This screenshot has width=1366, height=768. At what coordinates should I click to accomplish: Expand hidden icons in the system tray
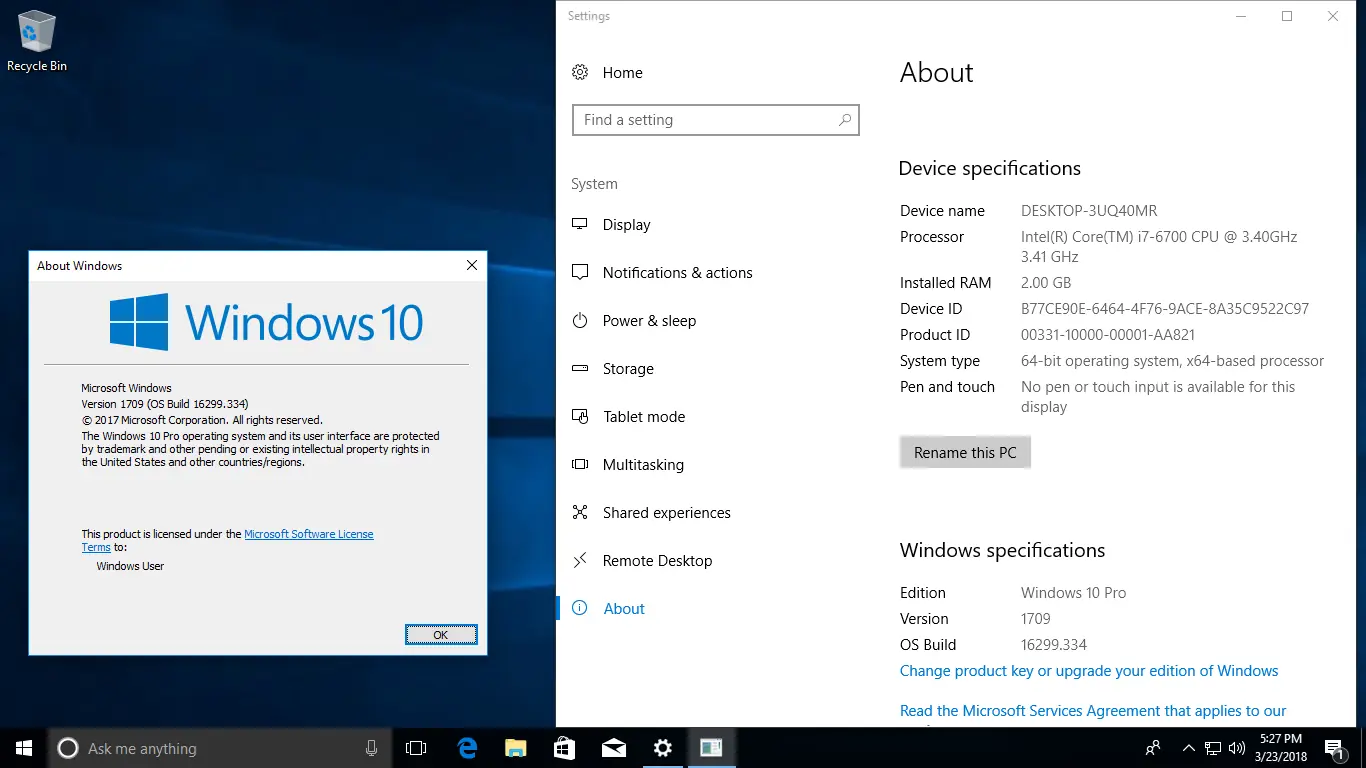tap(1189, 747)
